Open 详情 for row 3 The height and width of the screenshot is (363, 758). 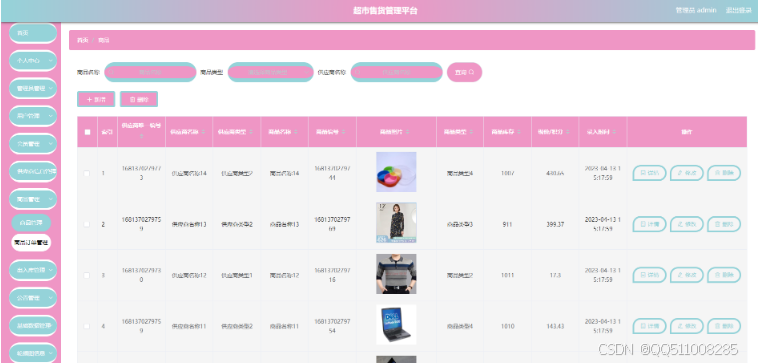(x=649, y=275)
